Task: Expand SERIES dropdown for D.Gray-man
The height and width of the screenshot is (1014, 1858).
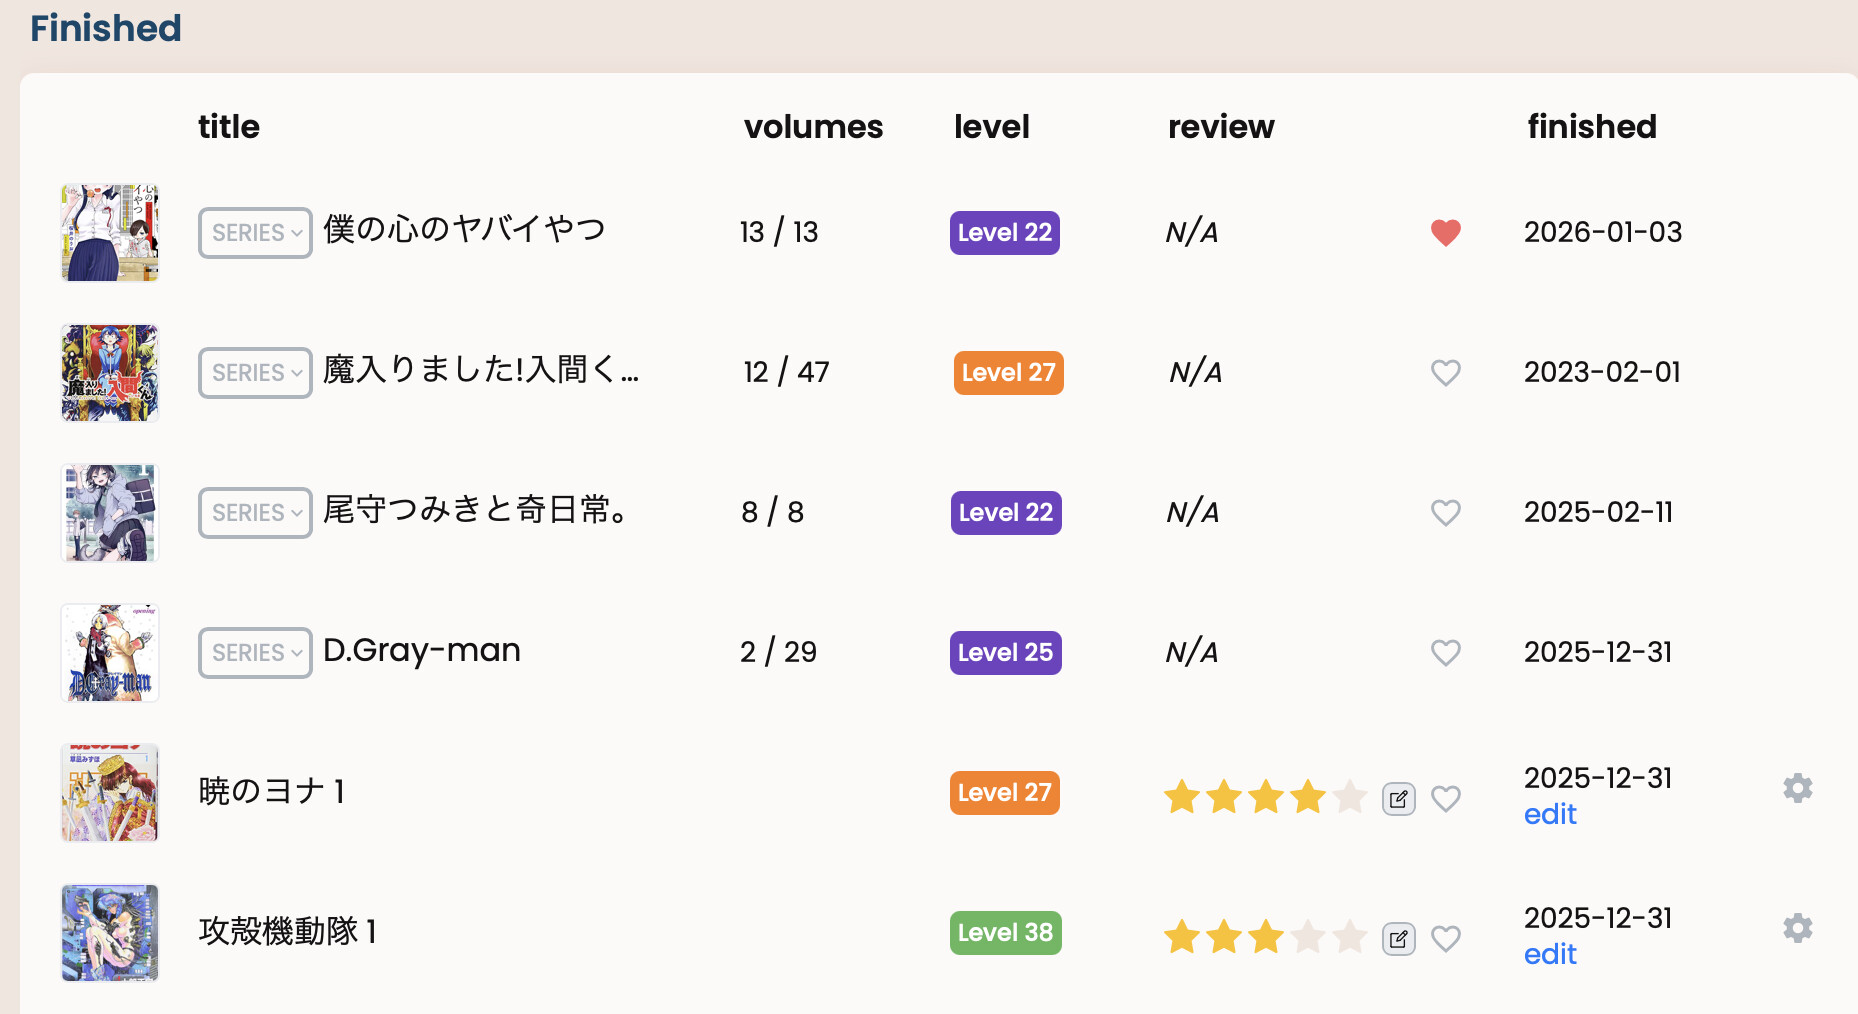Action: click(x=256, y=653)
